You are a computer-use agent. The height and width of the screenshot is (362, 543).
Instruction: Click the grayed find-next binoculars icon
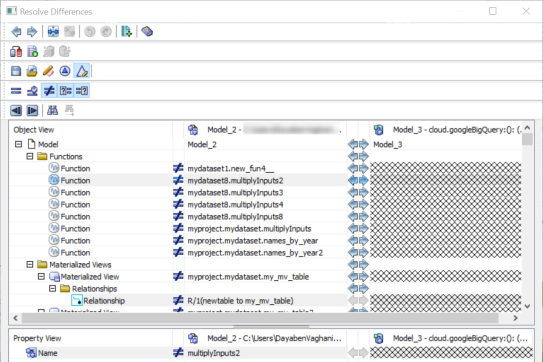coord(69,111)
